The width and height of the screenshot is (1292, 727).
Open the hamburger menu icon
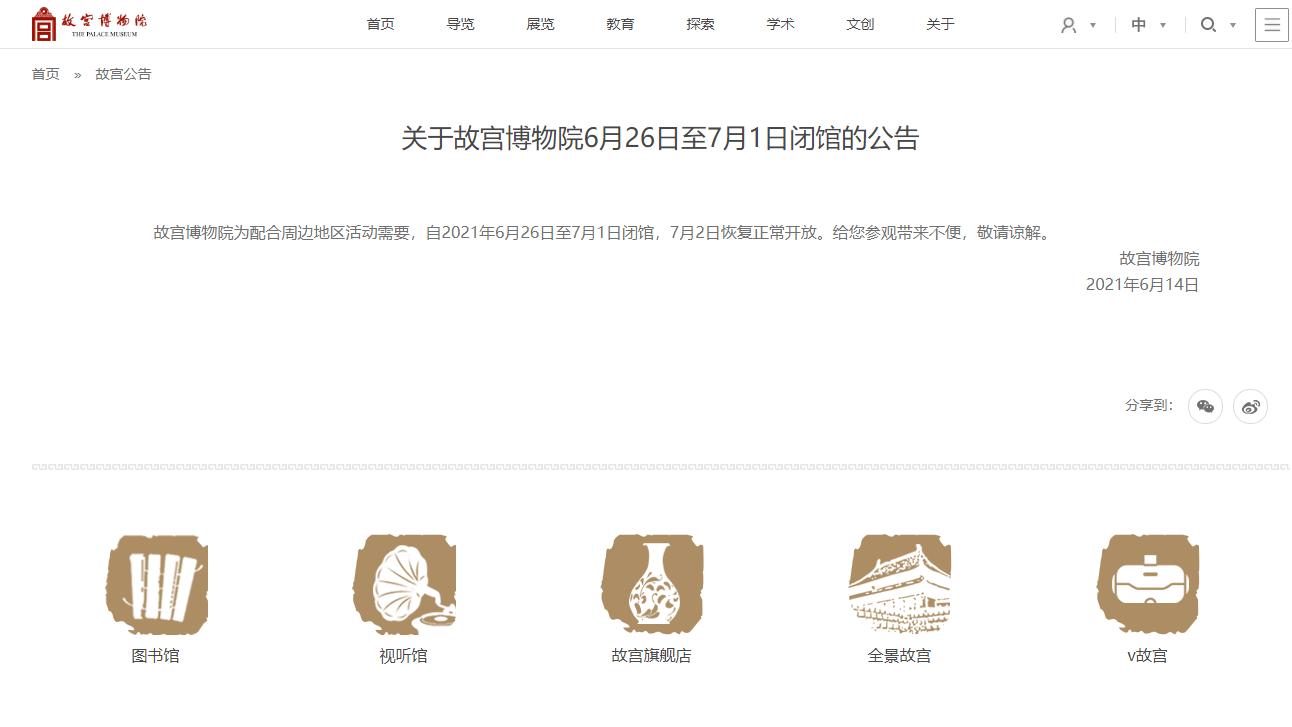[1272, 25]
